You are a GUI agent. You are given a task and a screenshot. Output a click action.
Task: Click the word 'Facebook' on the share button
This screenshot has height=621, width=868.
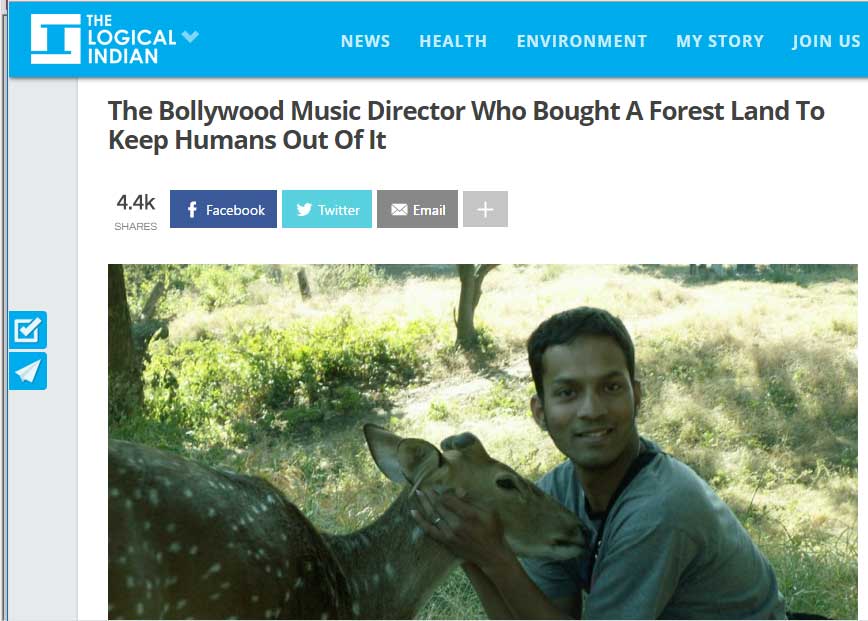235,210
